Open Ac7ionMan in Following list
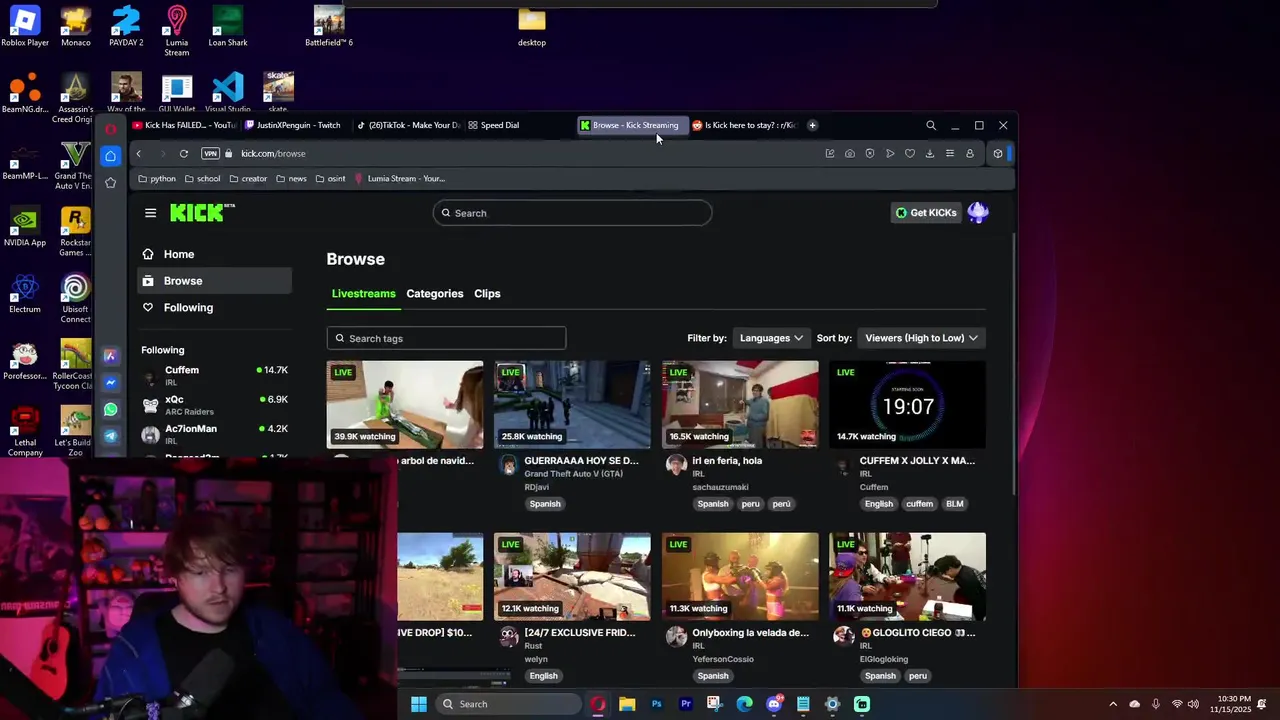Screen dimensions: 1280x720 coord(214,434)
